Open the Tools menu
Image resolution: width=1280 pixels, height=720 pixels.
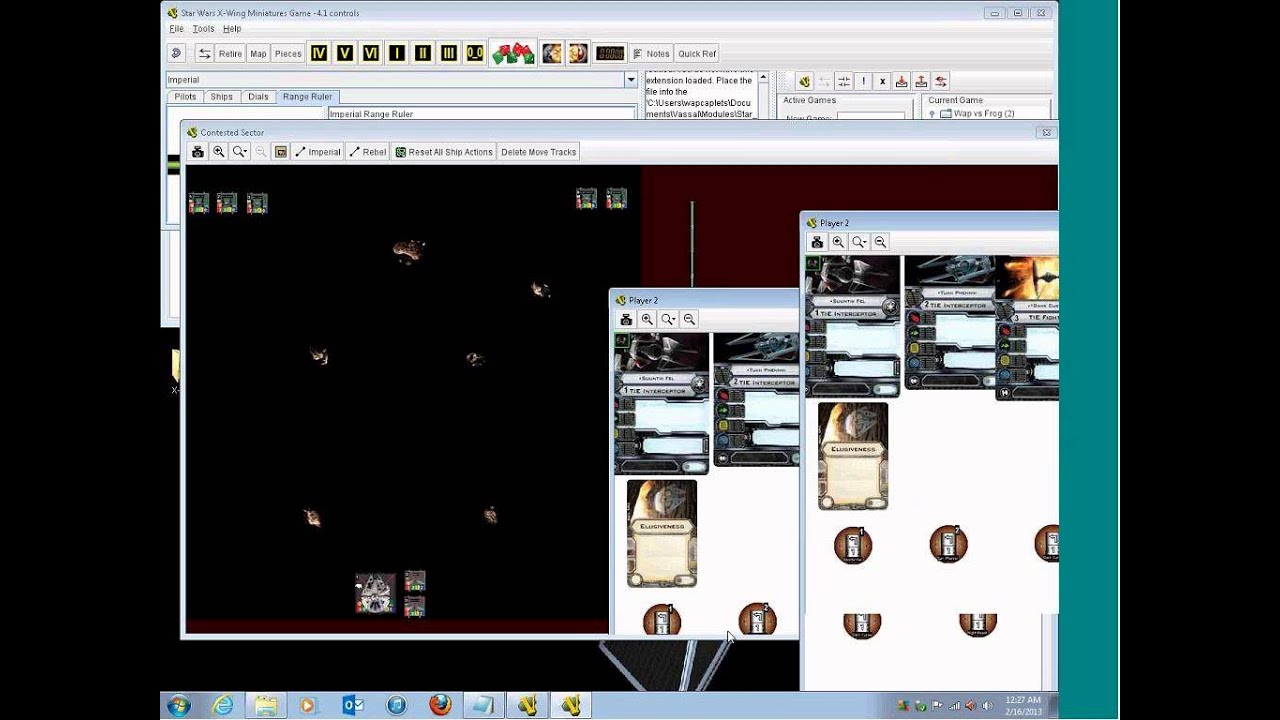tap(203, 29)
